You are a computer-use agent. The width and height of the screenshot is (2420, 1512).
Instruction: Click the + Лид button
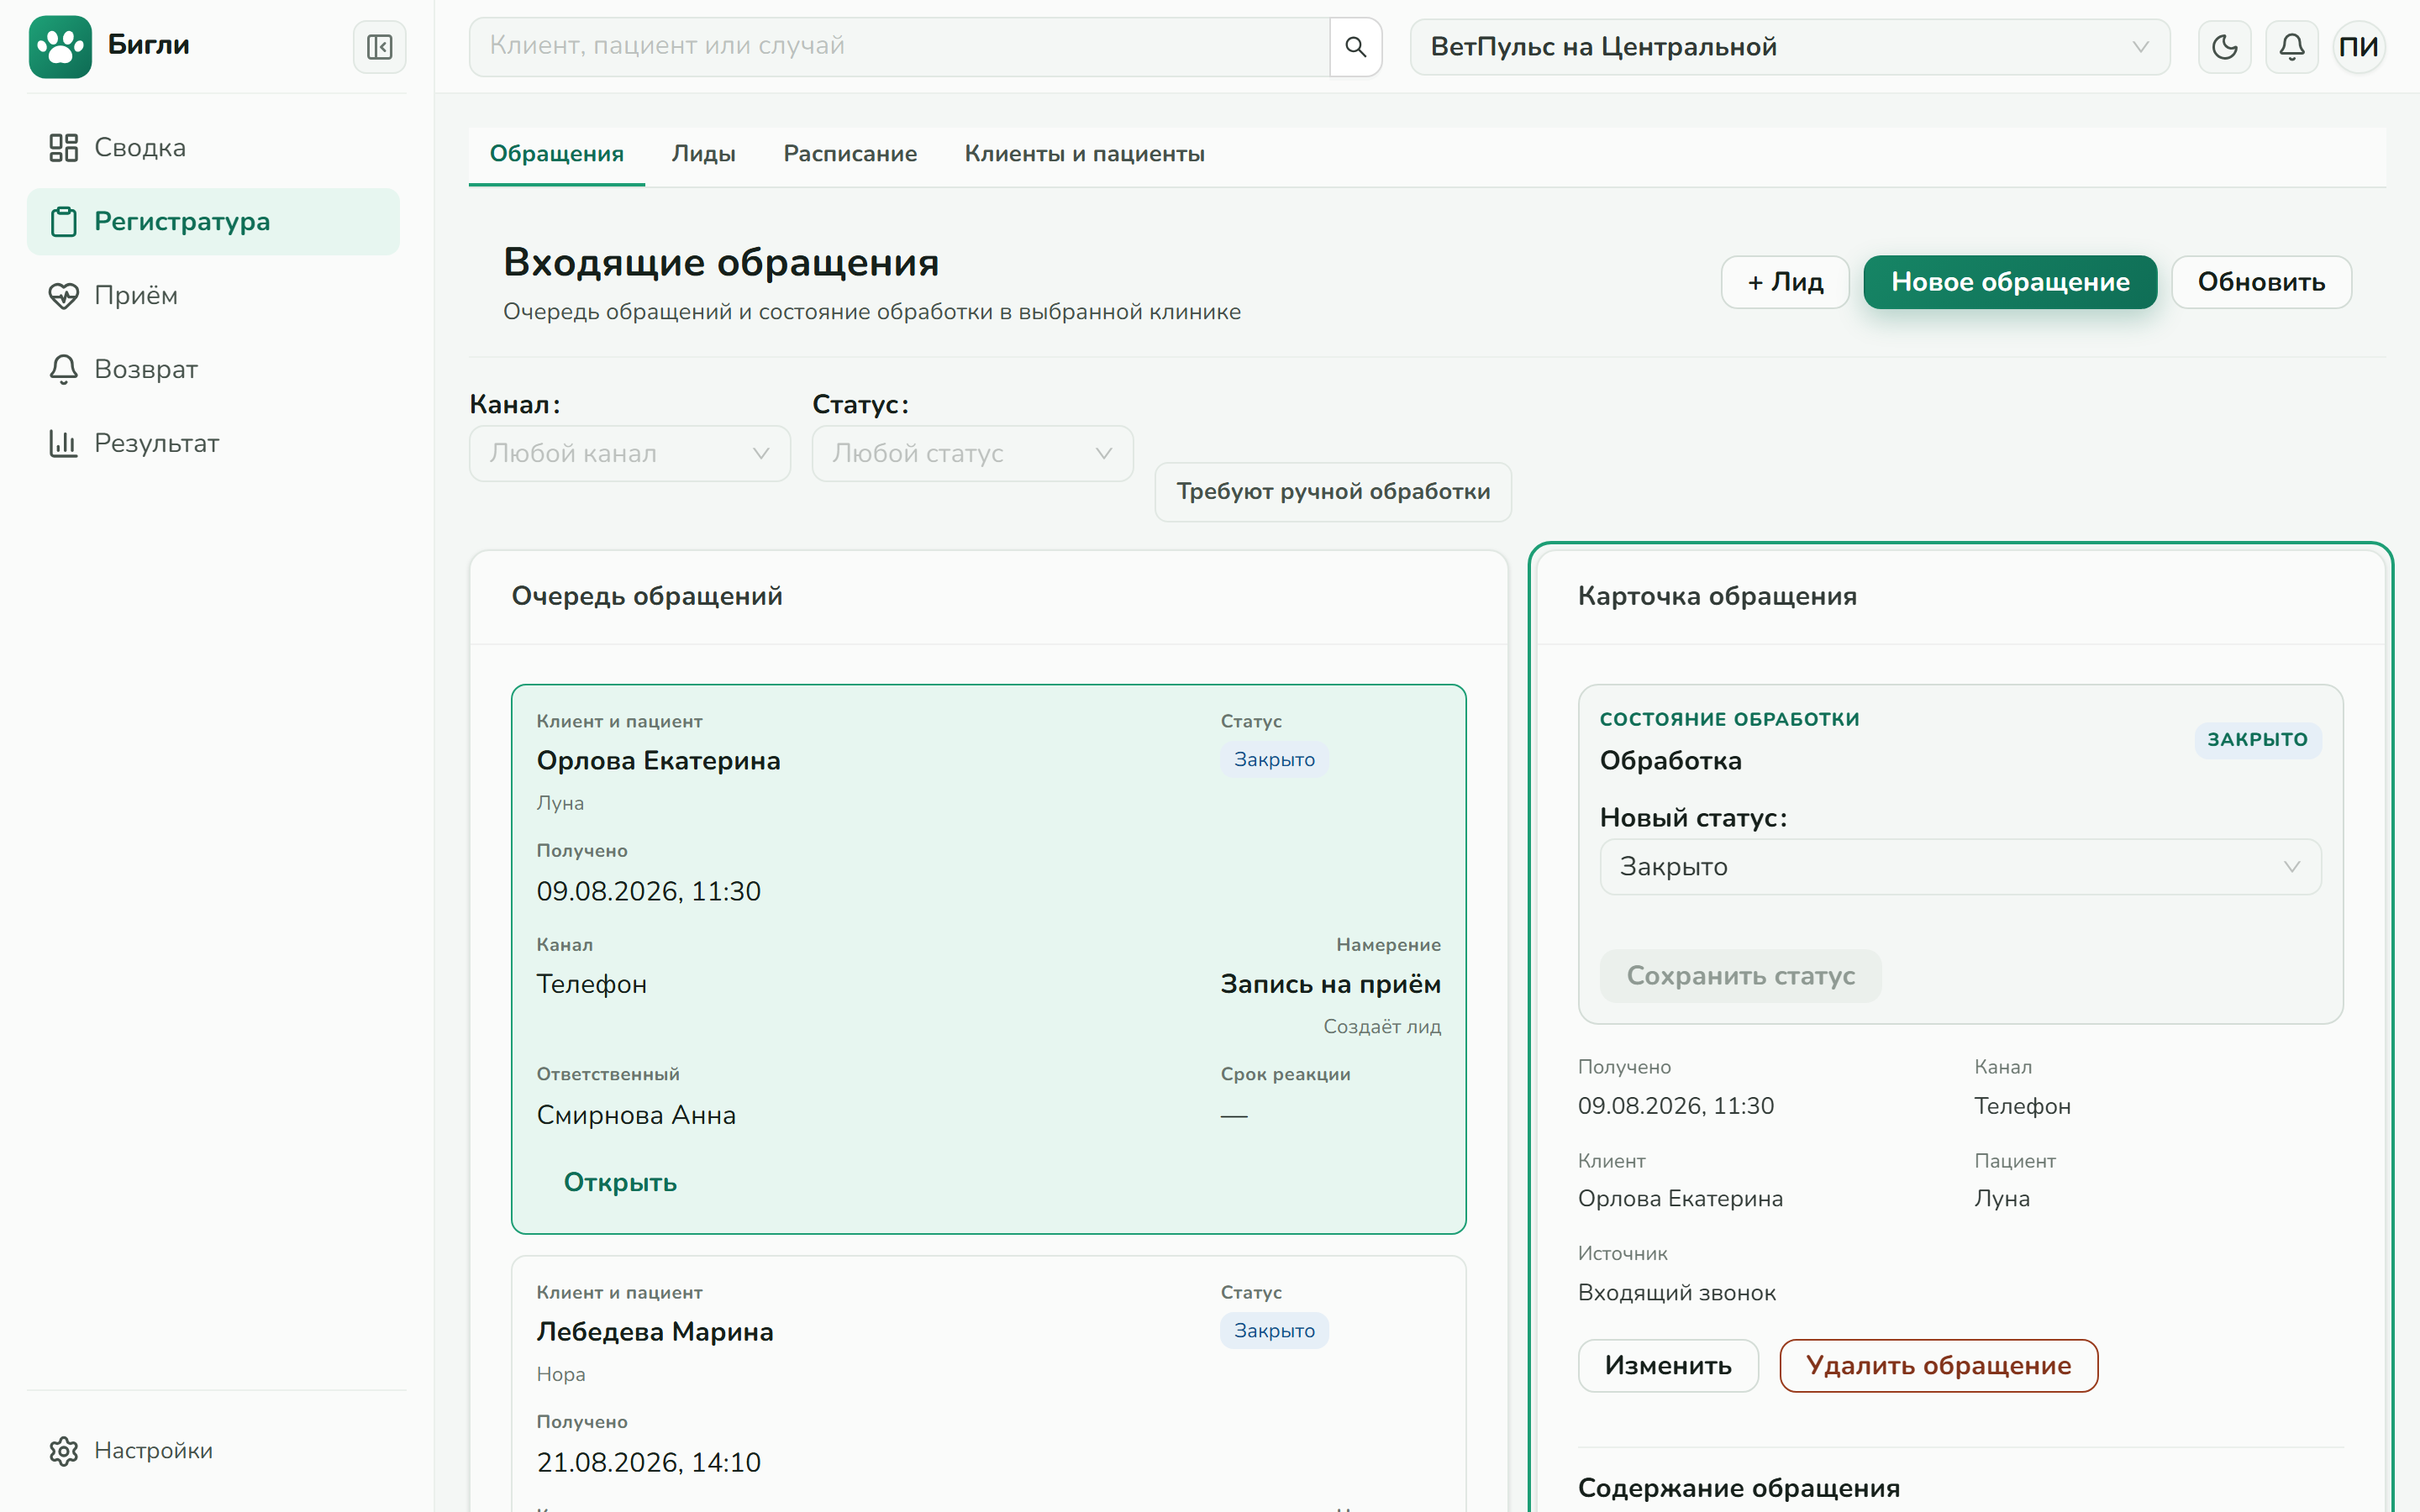[x=1785, y=282]
